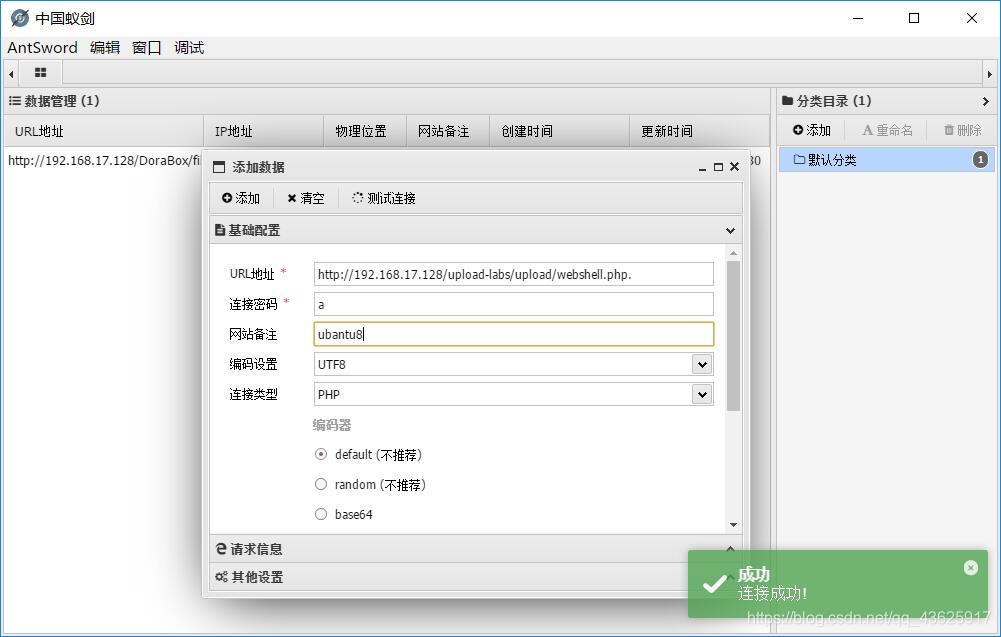Image resolution: width=1001 pixels, height=637 pixels.
Task: Click the 清空 button
Action: click(306, 199)
